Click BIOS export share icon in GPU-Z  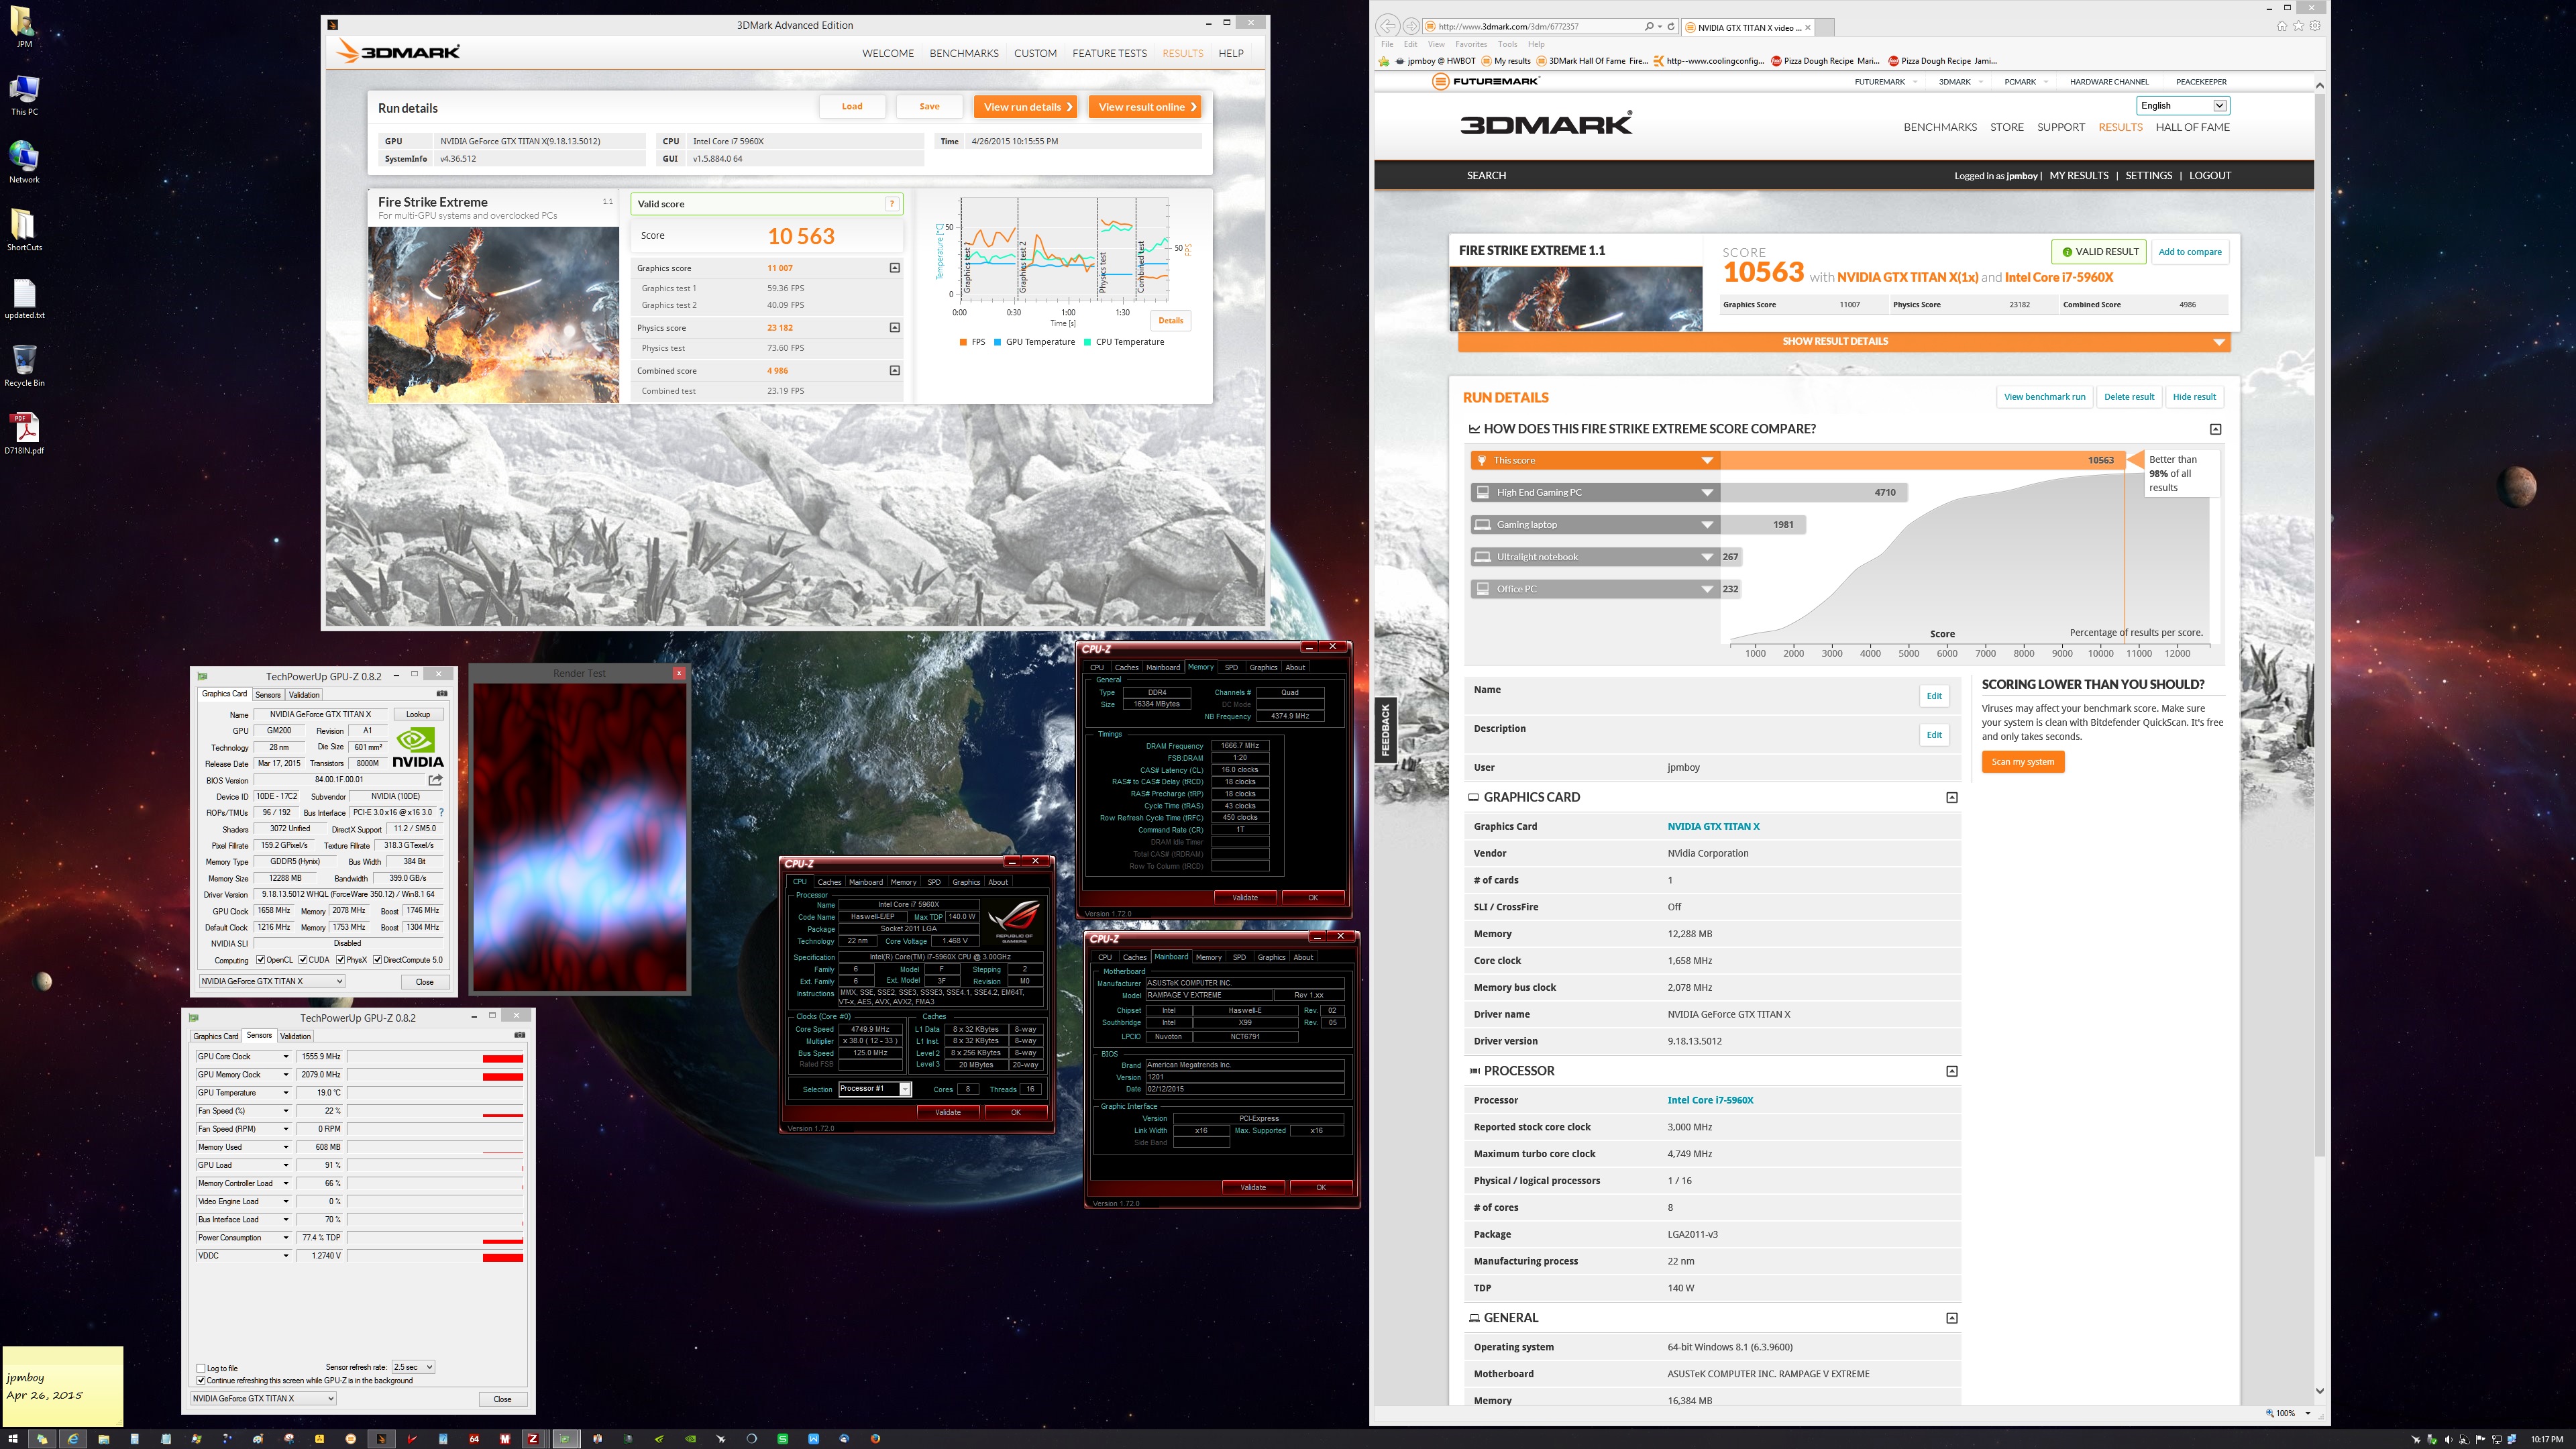coord(435,780)
